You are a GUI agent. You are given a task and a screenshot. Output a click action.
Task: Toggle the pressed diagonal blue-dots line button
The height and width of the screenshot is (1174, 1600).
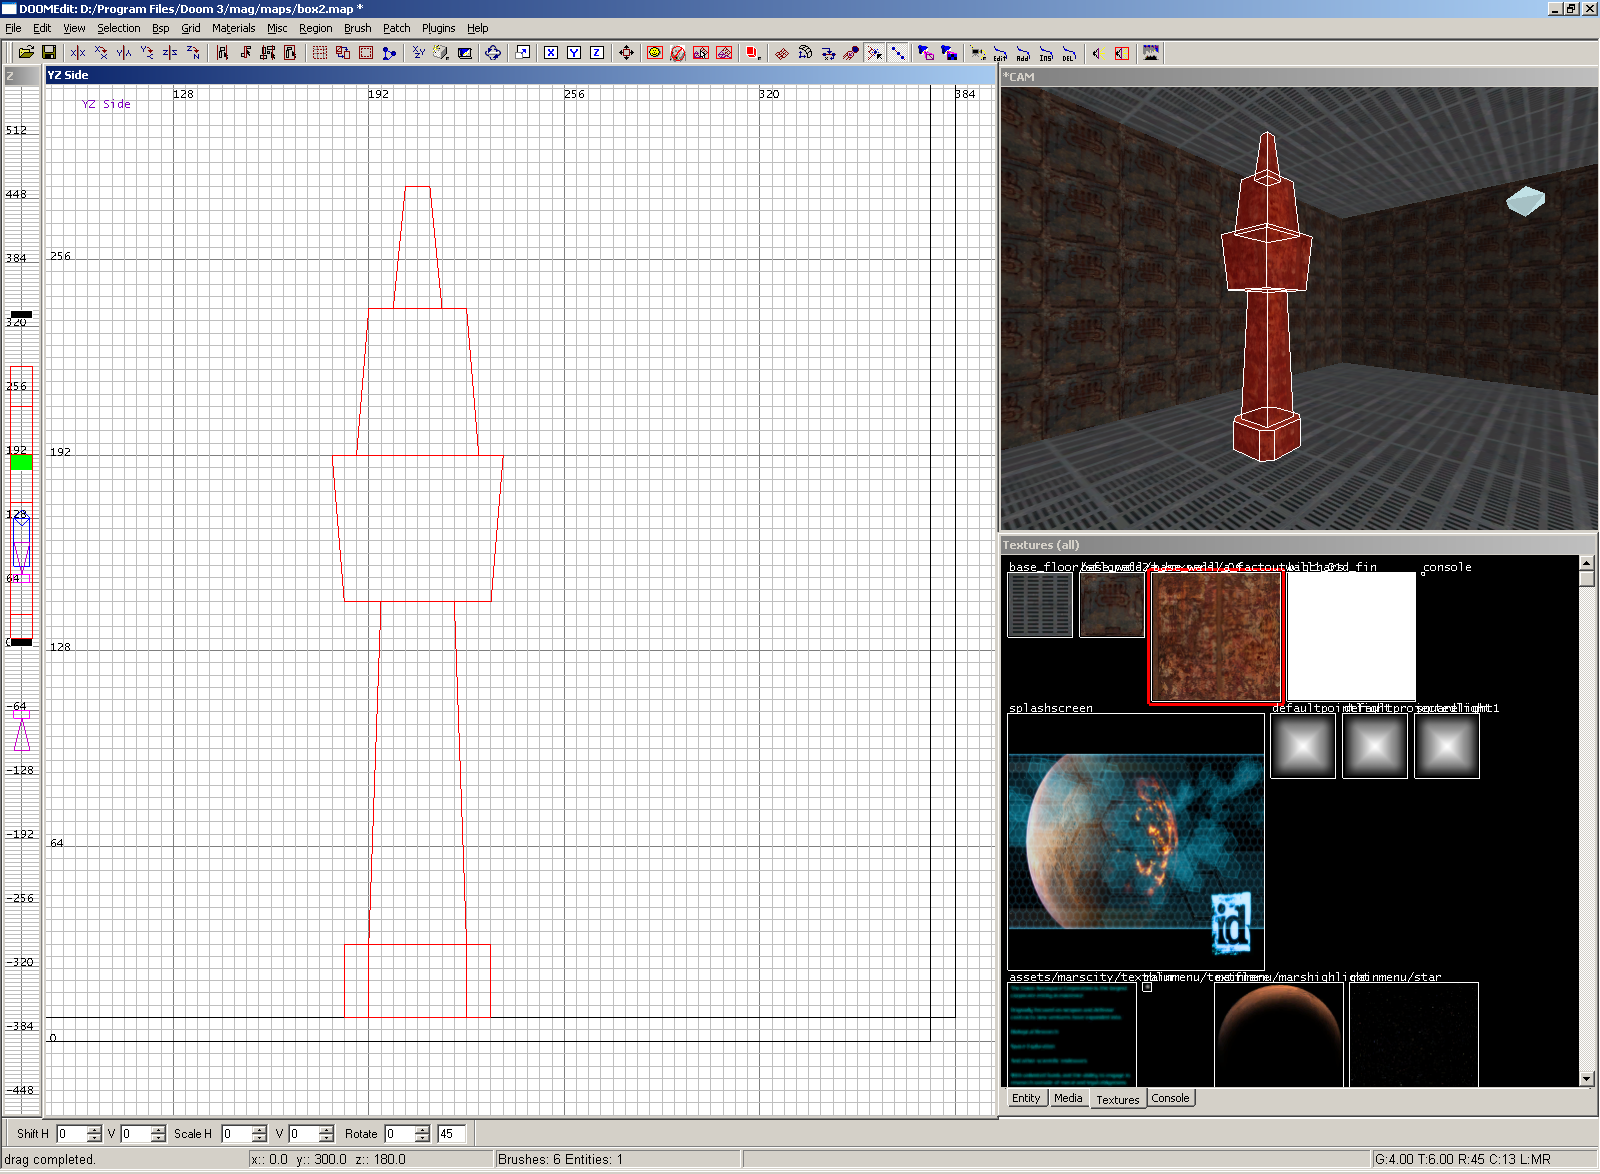(x=898, y=53)
